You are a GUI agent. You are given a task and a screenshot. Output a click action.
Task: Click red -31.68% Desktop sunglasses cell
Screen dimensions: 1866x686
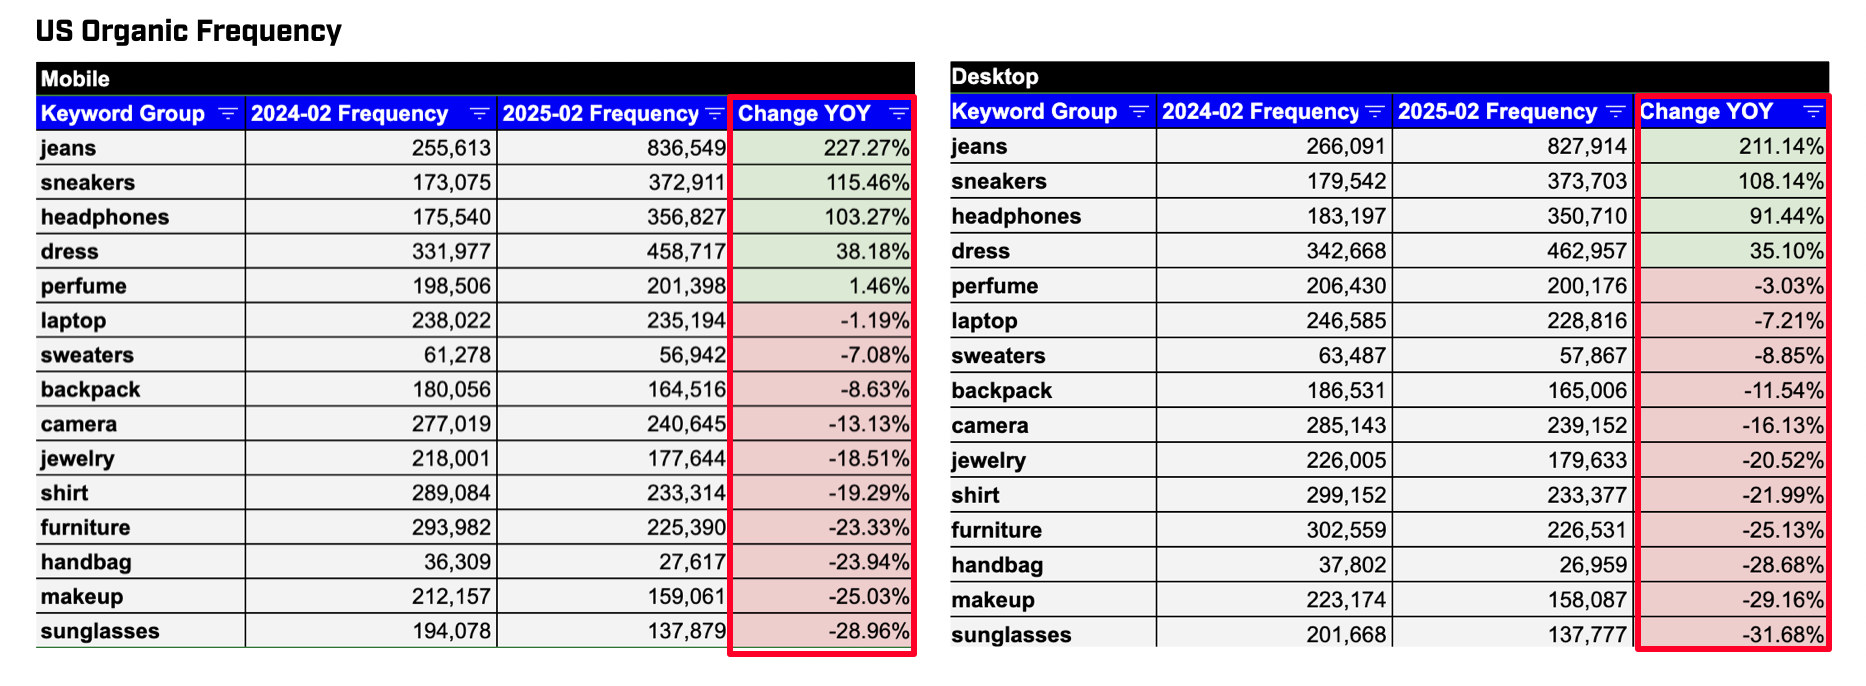coord(1733,635)
